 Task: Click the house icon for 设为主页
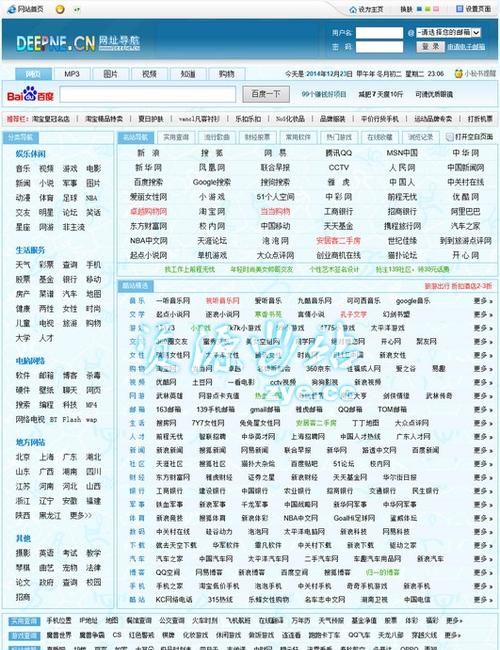tap(353, 9)
